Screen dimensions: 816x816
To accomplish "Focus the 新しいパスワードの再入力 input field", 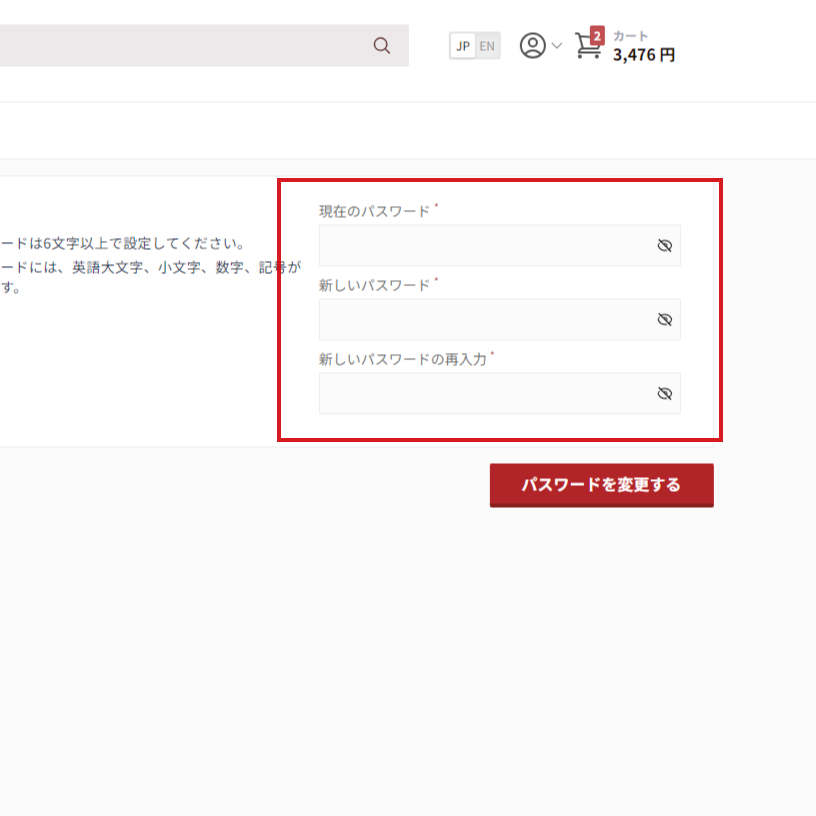I will click(x=499, y=393).
